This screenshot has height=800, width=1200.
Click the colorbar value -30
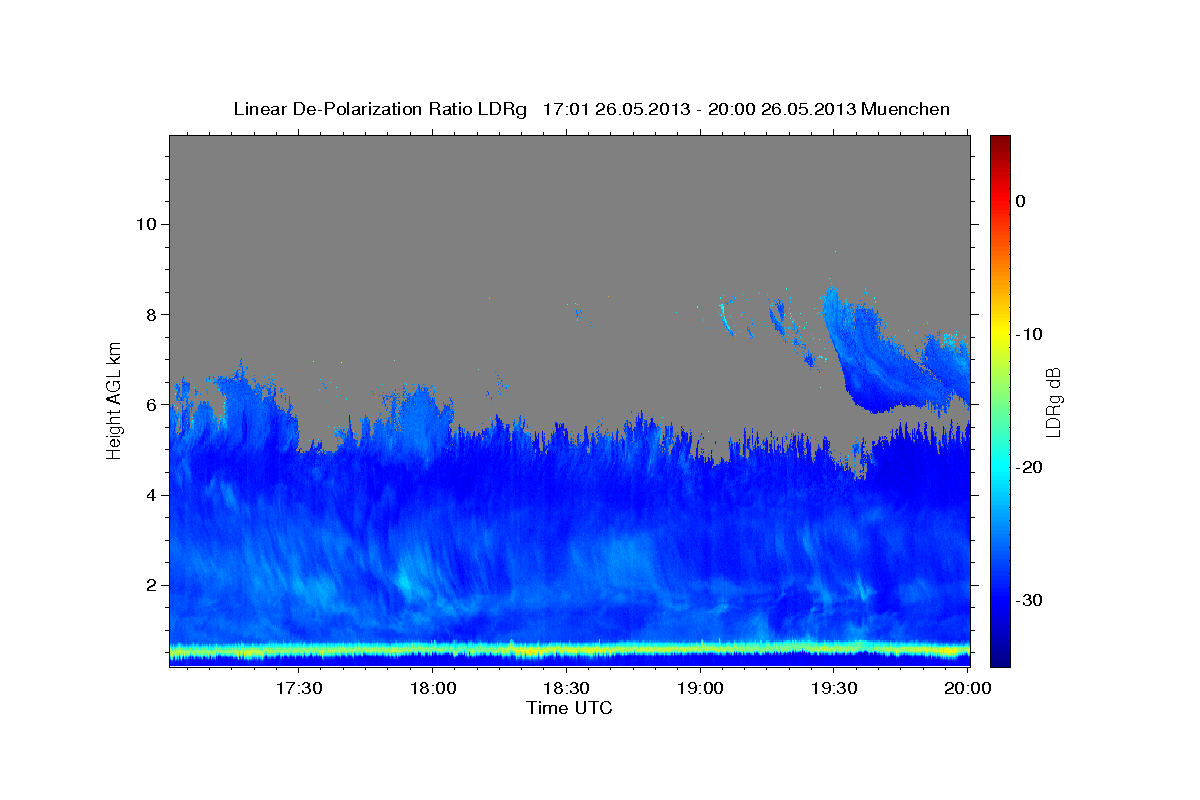click(x=1030, y=600)
